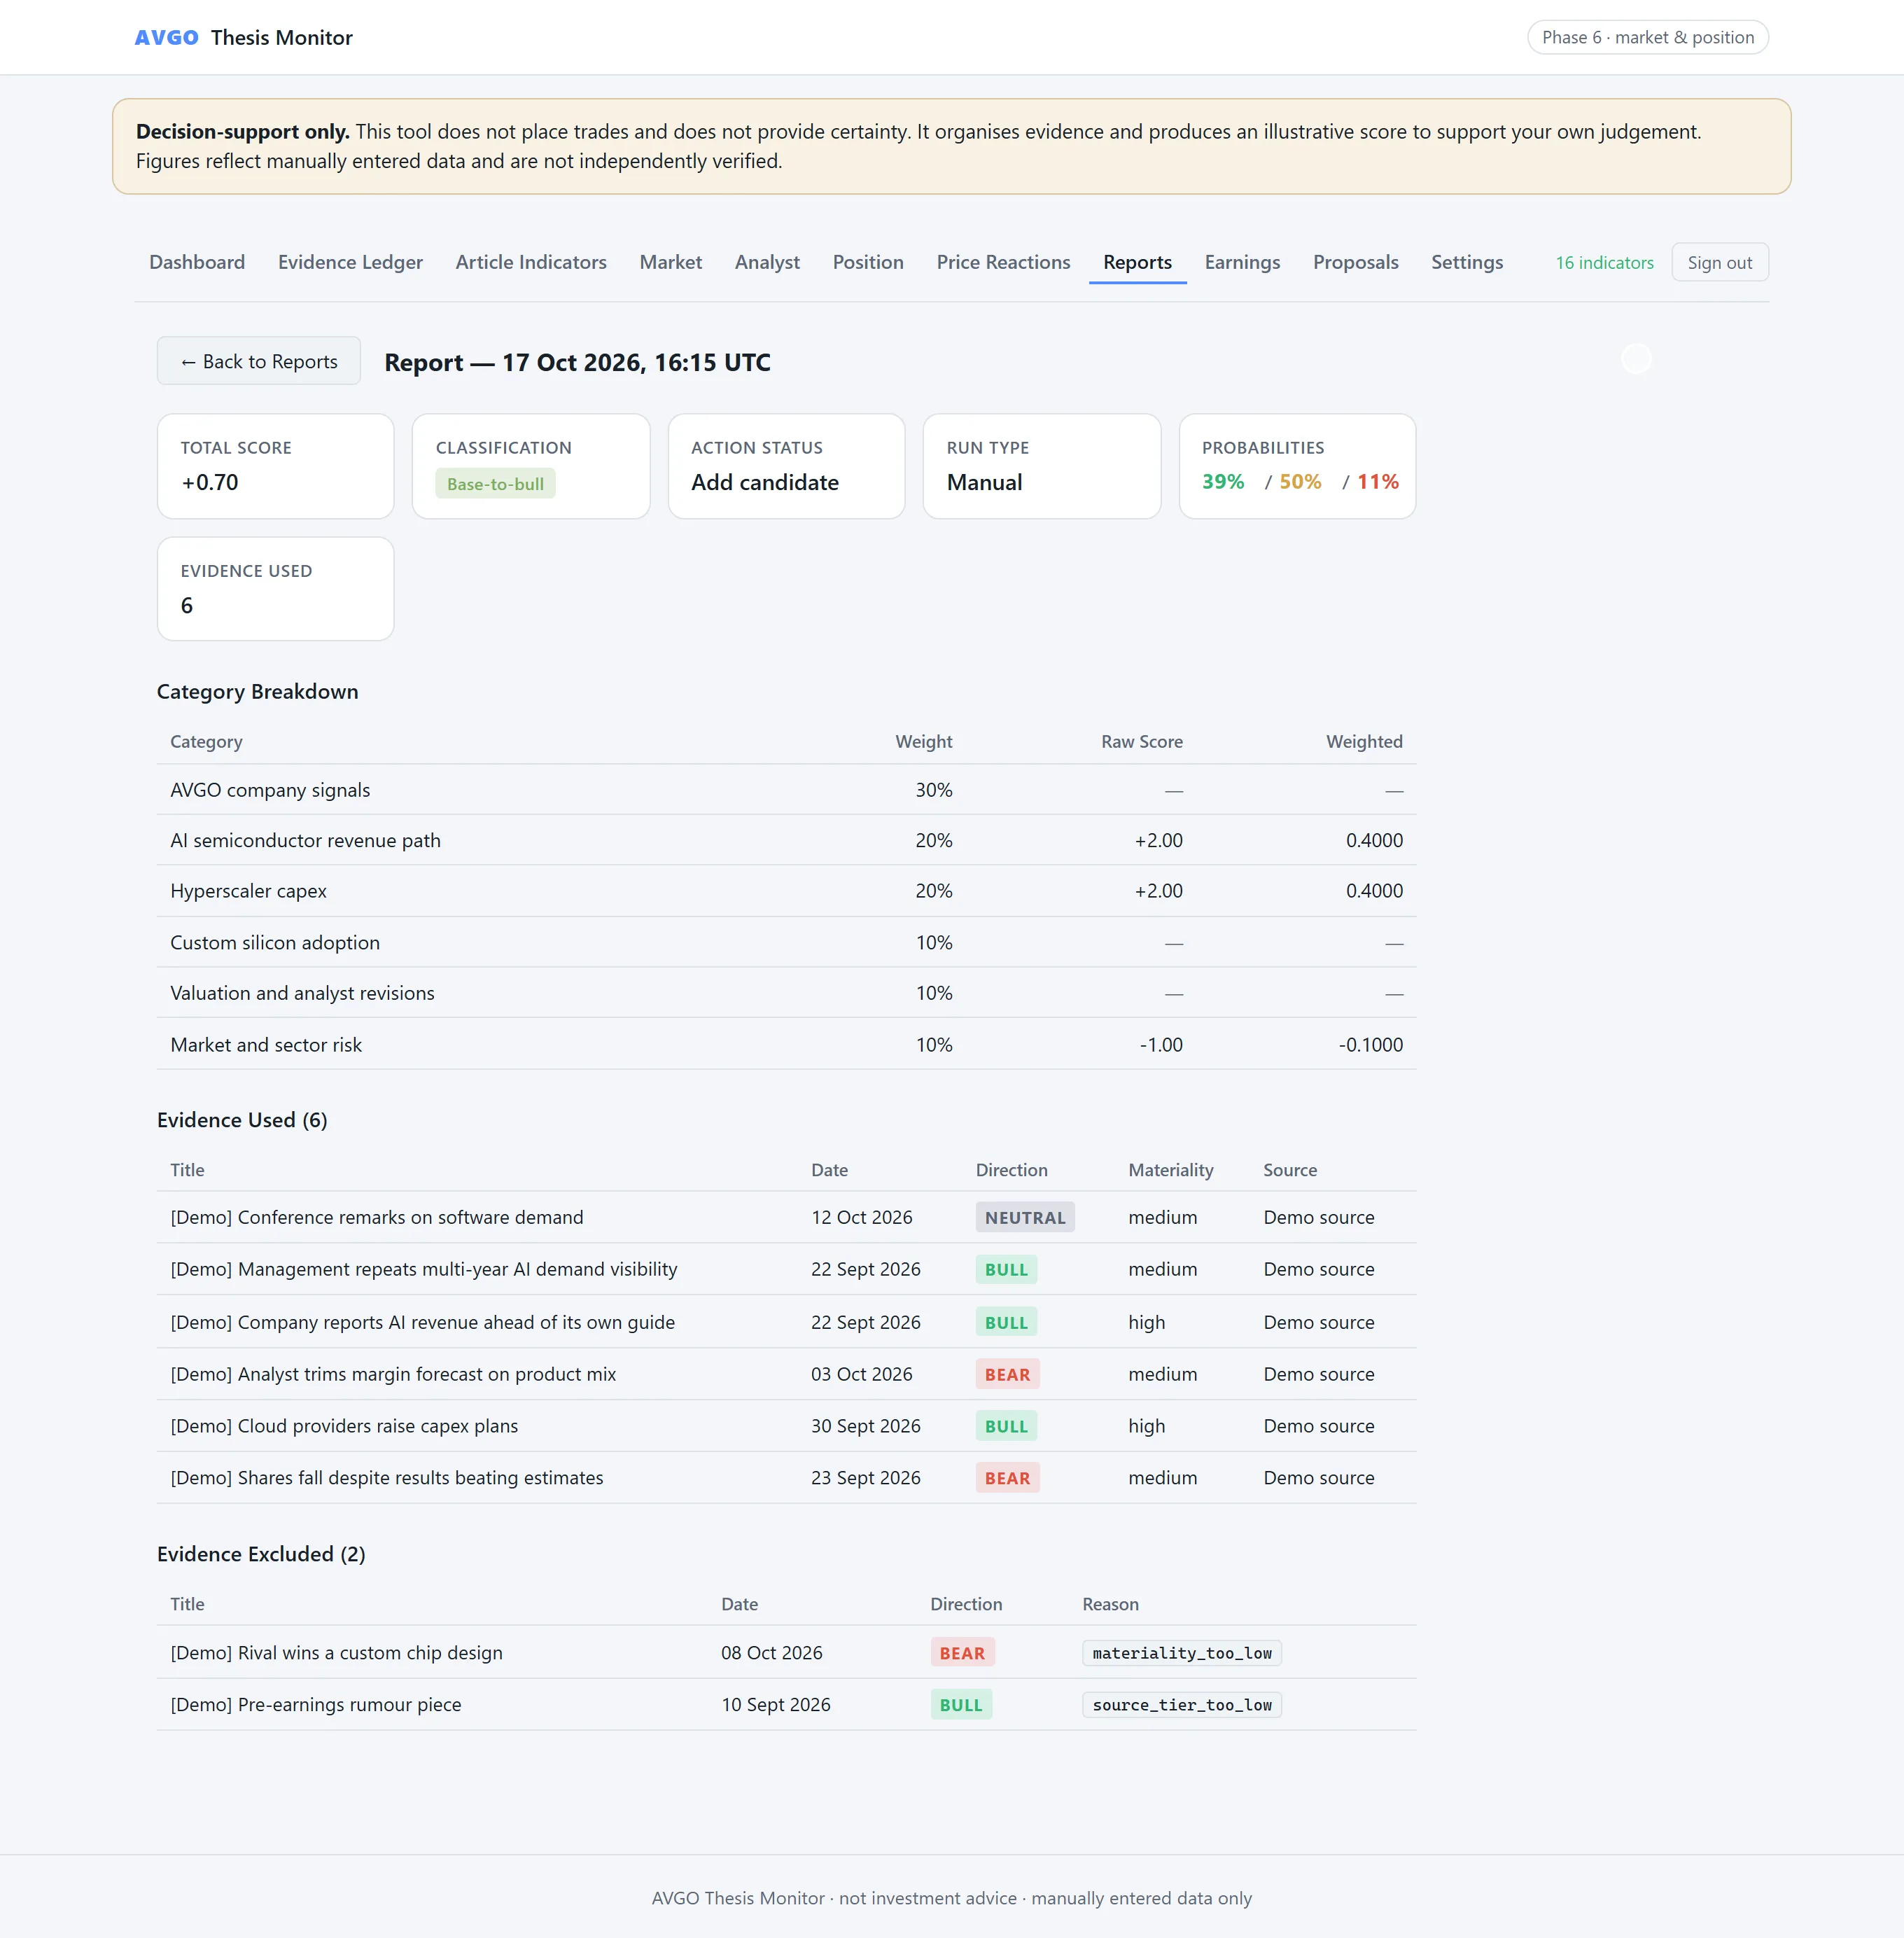Click the Manual run type value

(x=984, y=482)
